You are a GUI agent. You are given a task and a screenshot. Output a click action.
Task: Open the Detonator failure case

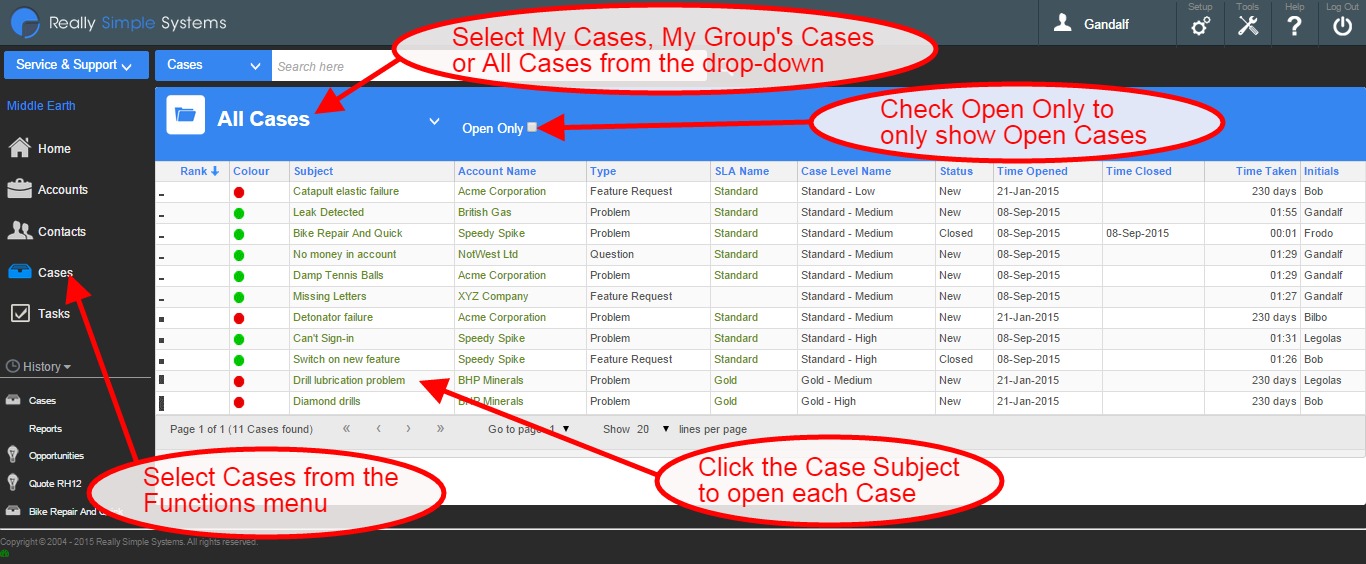pyautogui.click(x=333, y=317)
